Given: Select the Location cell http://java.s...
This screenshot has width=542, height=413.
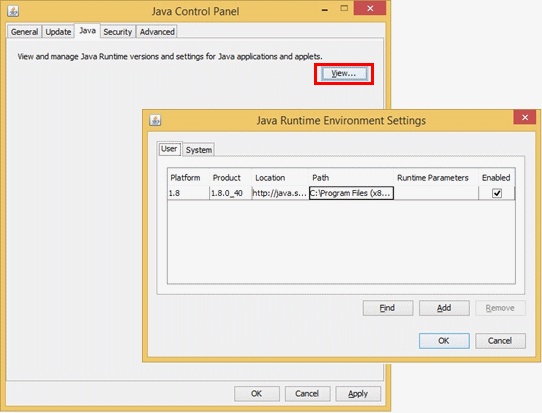Looking at the screenshot, I should tap(280, 193).
